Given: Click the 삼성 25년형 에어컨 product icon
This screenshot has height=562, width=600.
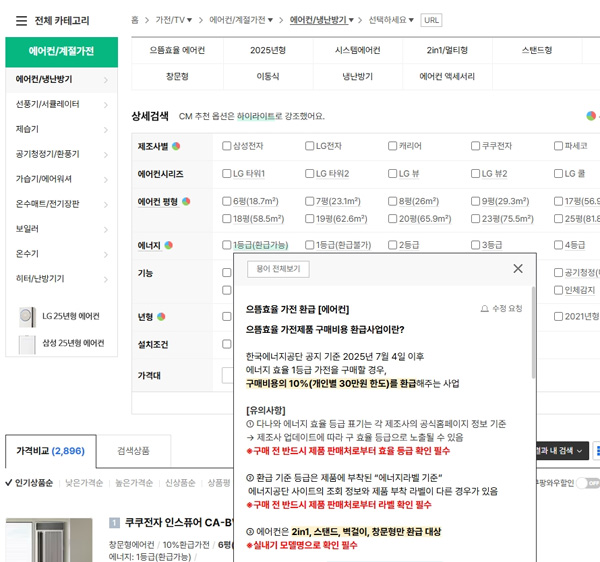Looking at the screenshot, I should [27, 343].
